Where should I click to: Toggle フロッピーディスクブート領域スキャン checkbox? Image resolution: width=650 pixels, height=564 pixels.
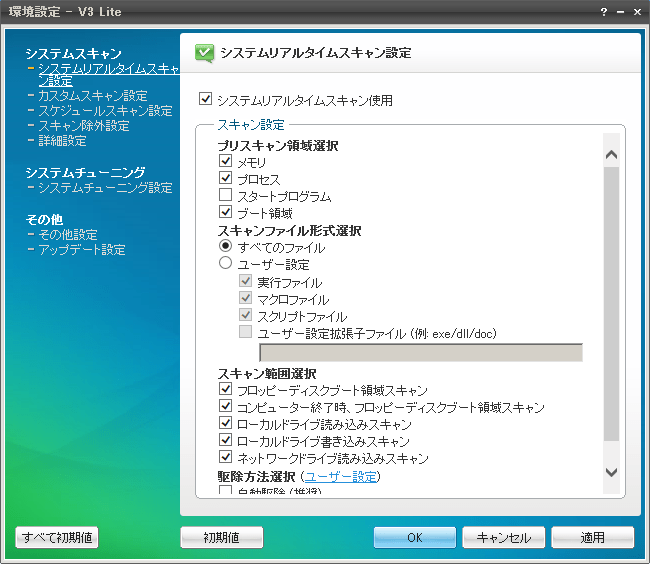[226, 389]
